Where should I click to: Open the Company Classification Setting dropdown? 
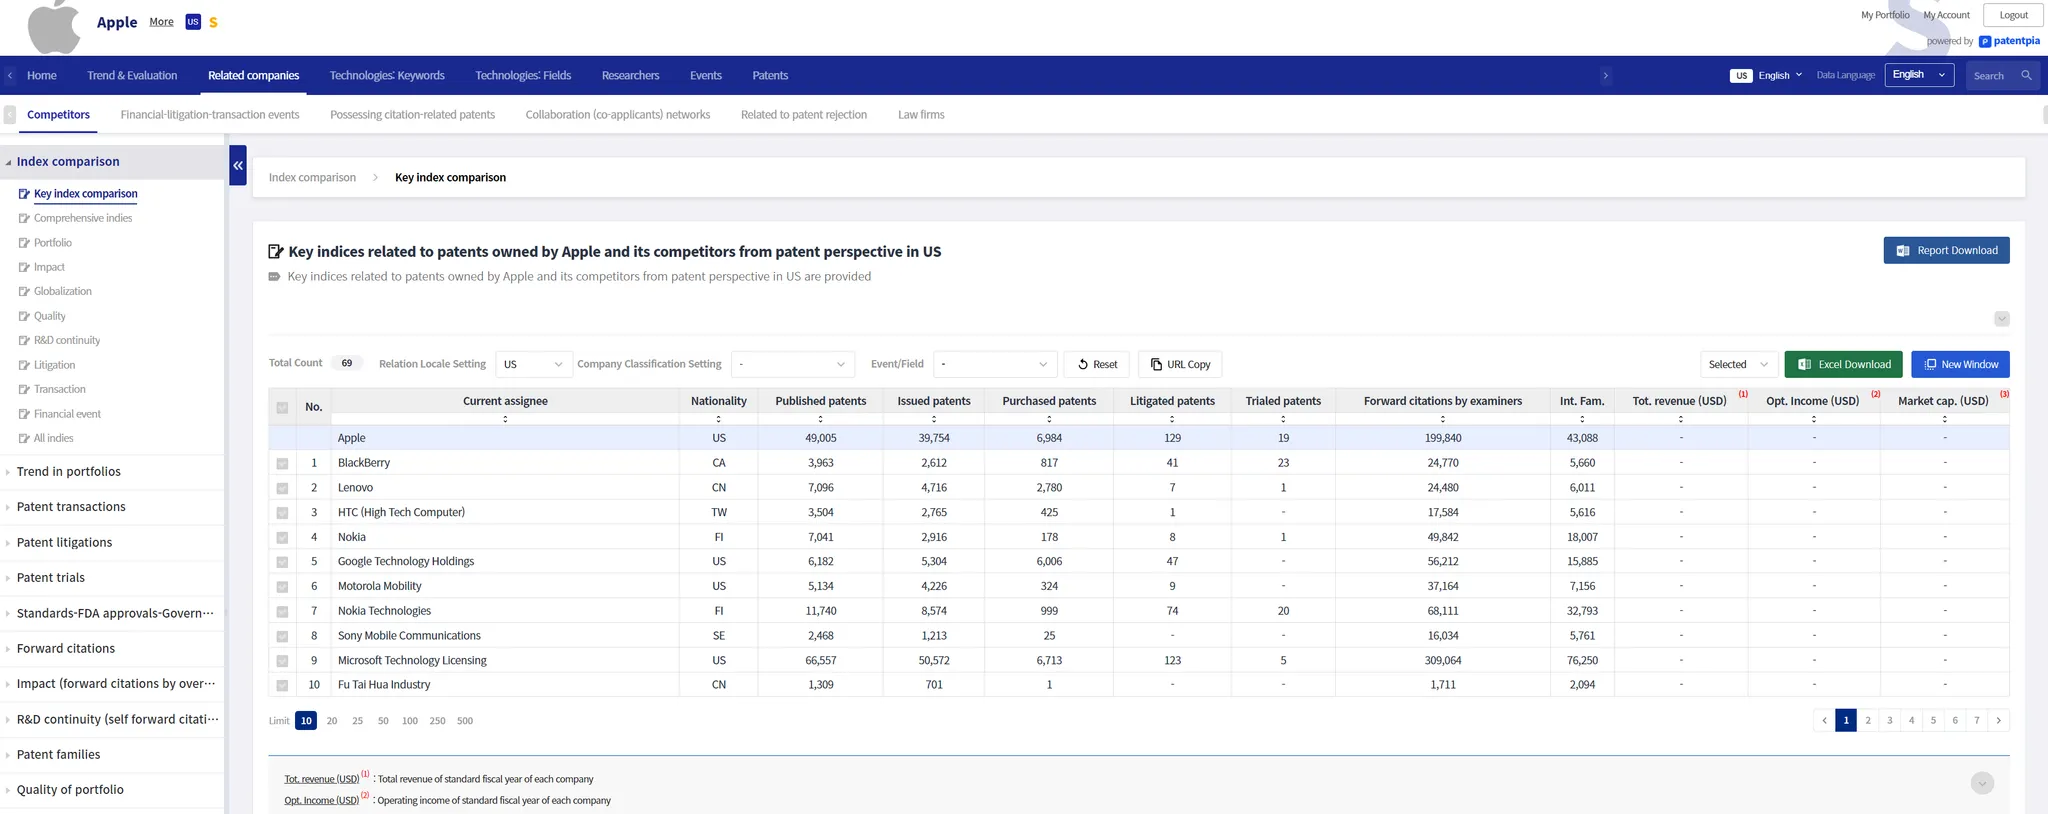point(791,365)
